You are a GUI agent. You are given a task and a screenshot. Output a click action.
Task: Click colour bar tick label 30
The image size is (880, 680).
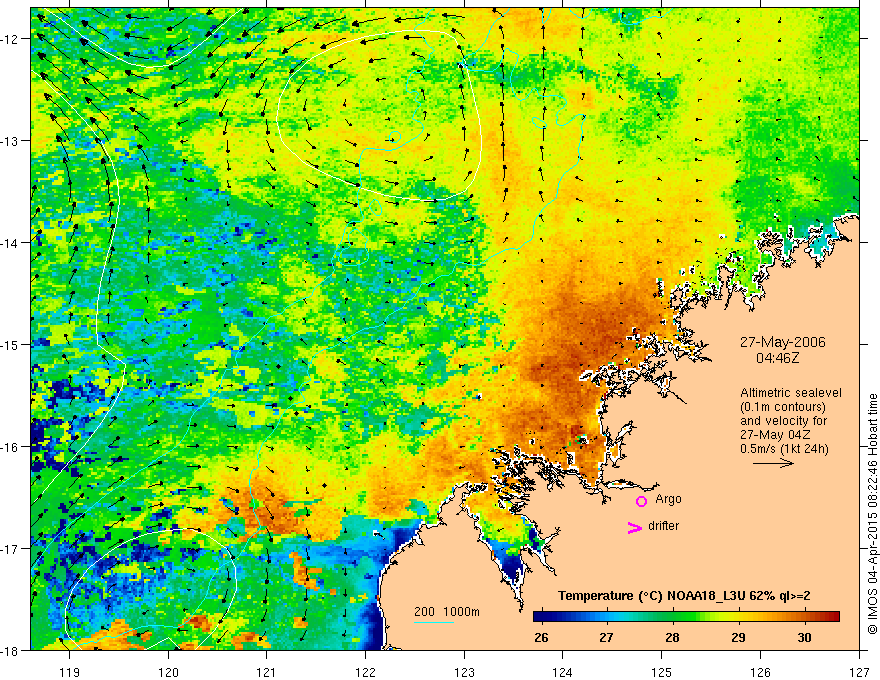click(804, 638)
